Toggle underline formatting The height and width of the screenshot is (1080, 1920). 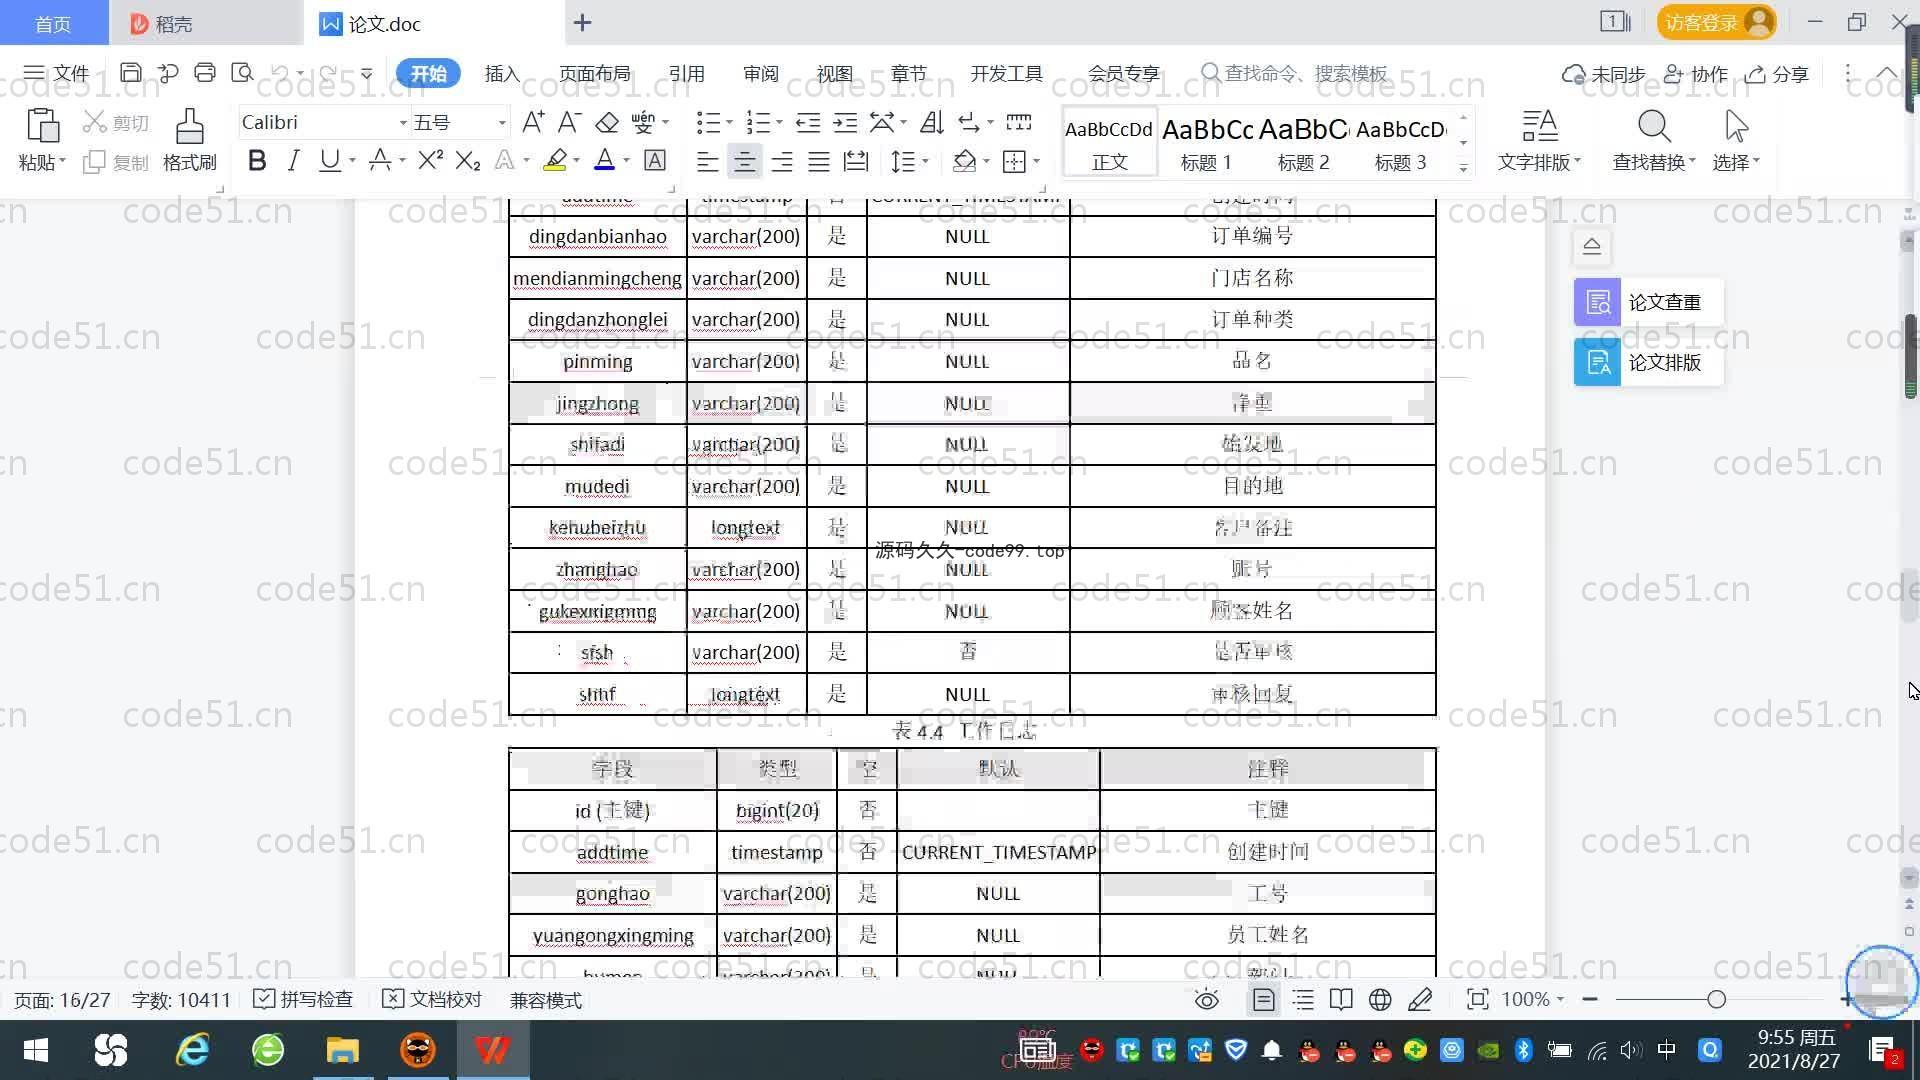[x=329, y=160]
